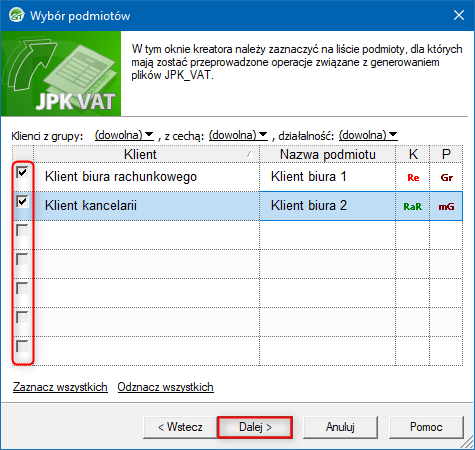Viewport: 475px width, 450px height.
Task: Go back with the Wstecz button
Action: click(x=180, y=427)
